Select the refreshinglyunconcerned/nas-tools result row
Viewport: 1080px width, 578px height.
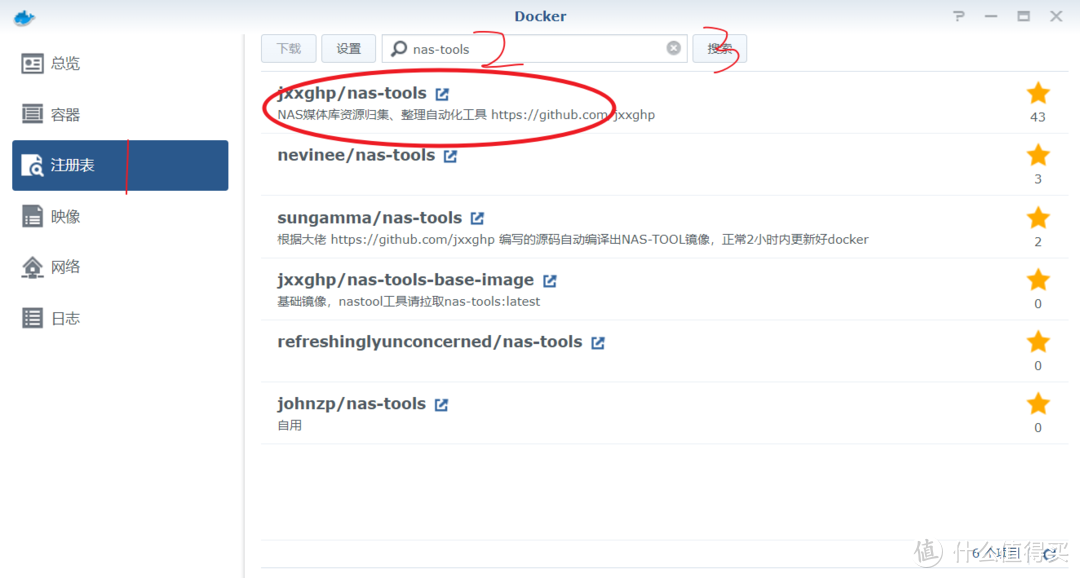pyautogui.click(x=430, y=341)
